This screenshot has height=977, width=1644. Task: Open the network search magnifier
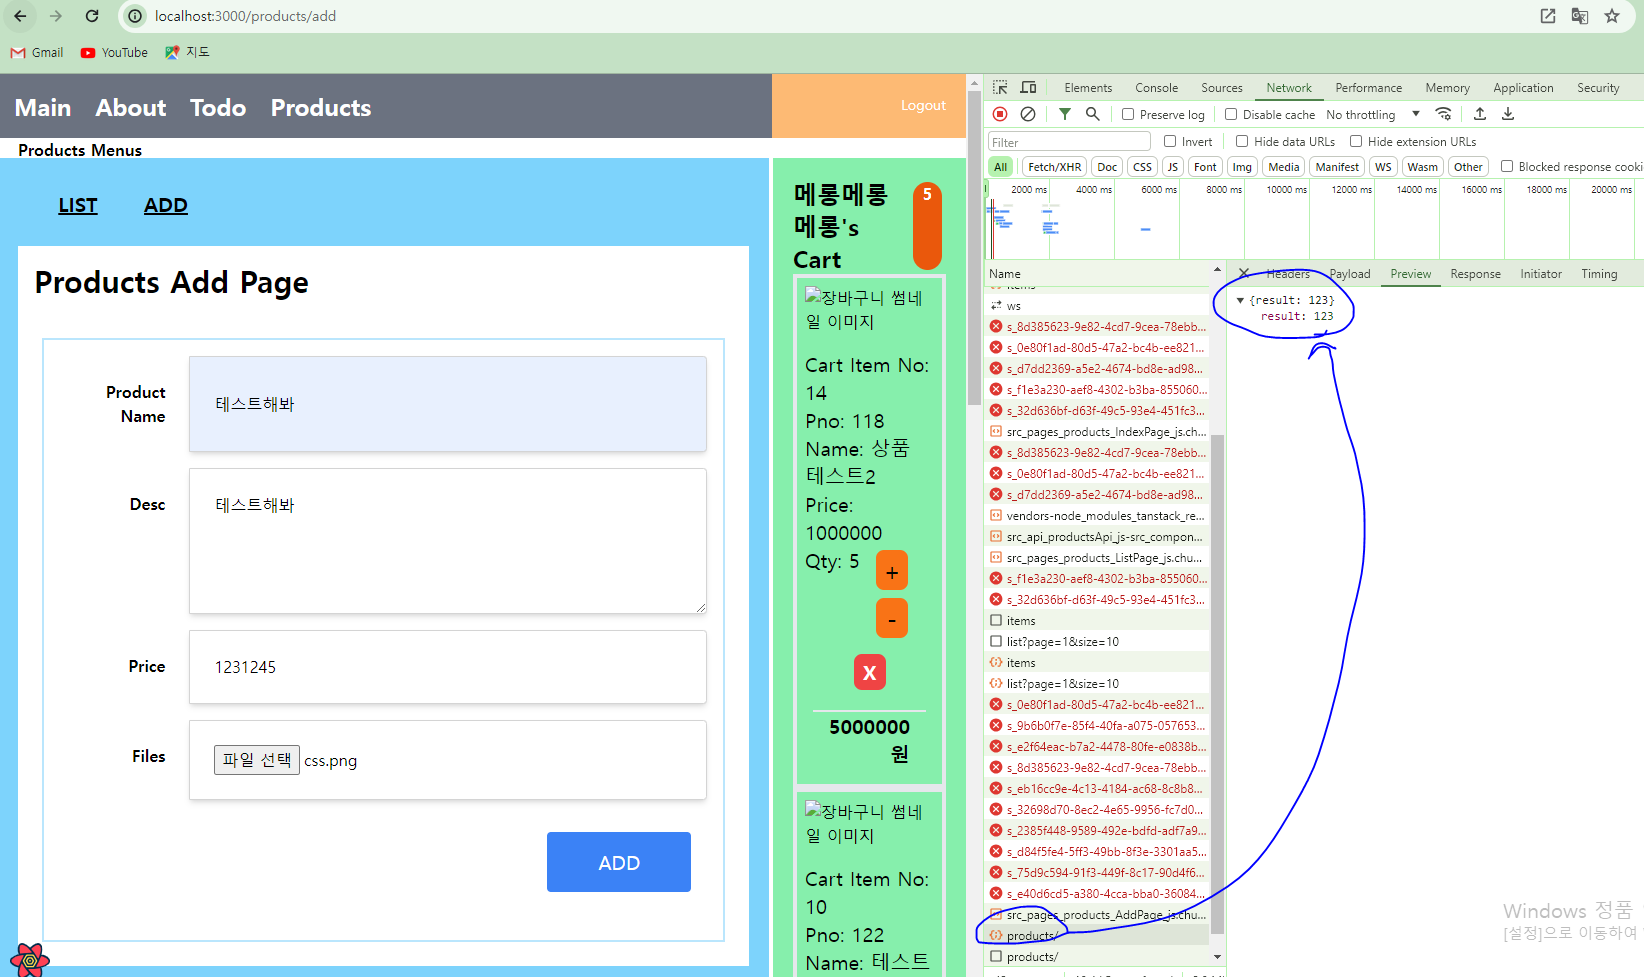[x=1093, y=114]
